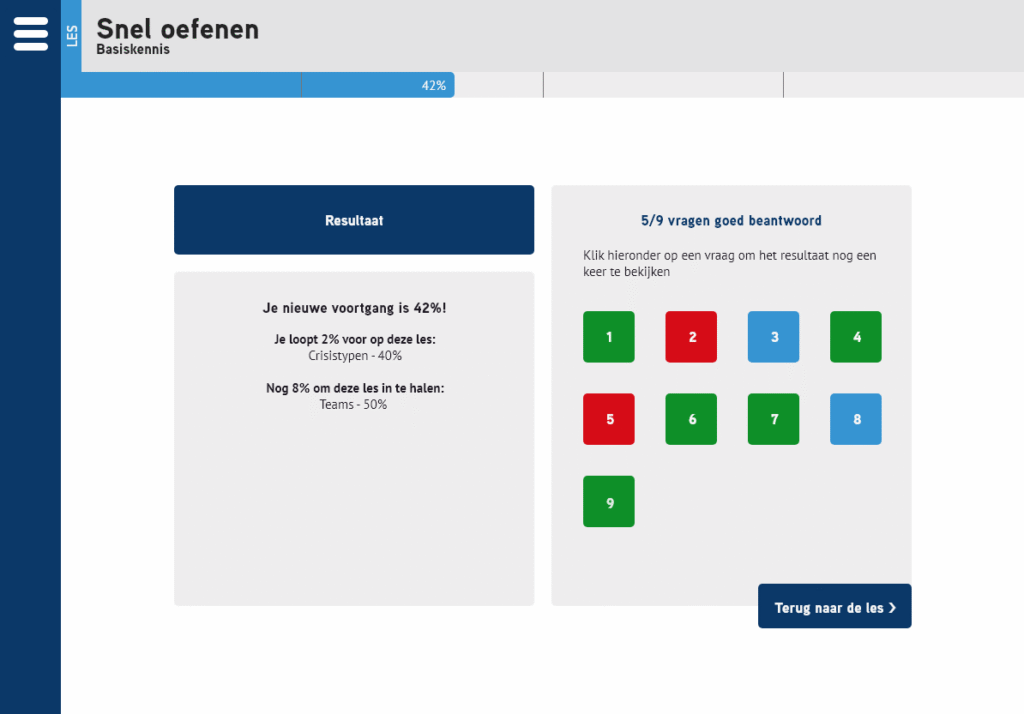The width and height of the screenshot is (1024, 714).
Task: Click the vertical LES tab label
Action: pos(71,36)
